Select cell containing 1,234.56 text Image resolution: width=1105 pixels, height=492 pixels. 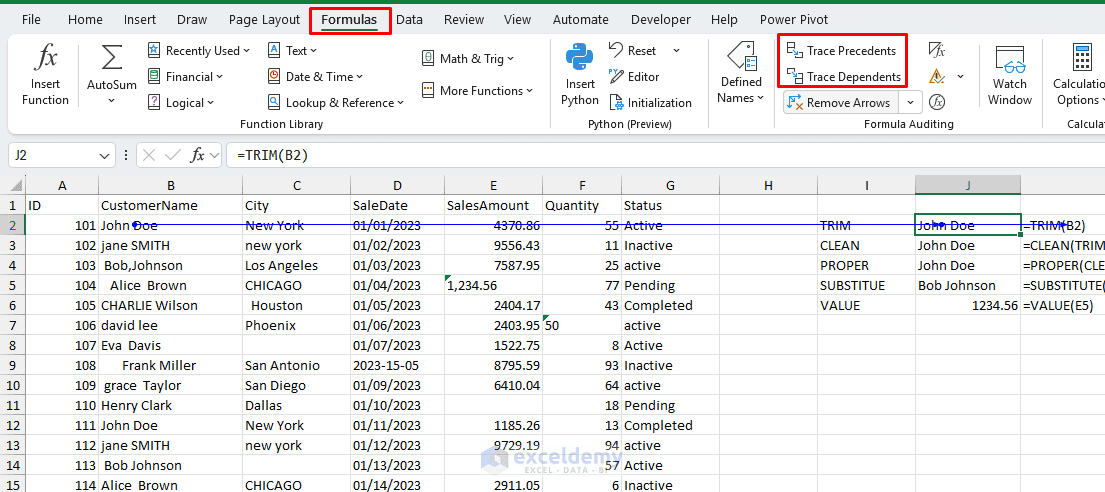pos(493,285)
